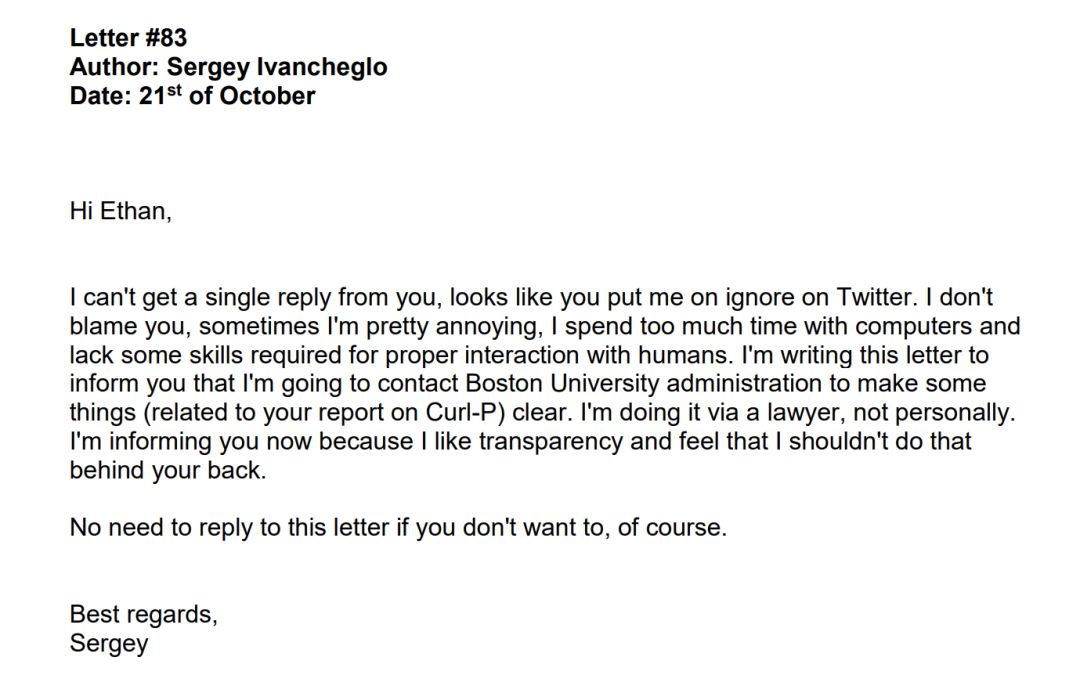The width and height of the screenshot is (1080, 697).
Task: Click the date line '21st of October'
Action: (227, 95)
